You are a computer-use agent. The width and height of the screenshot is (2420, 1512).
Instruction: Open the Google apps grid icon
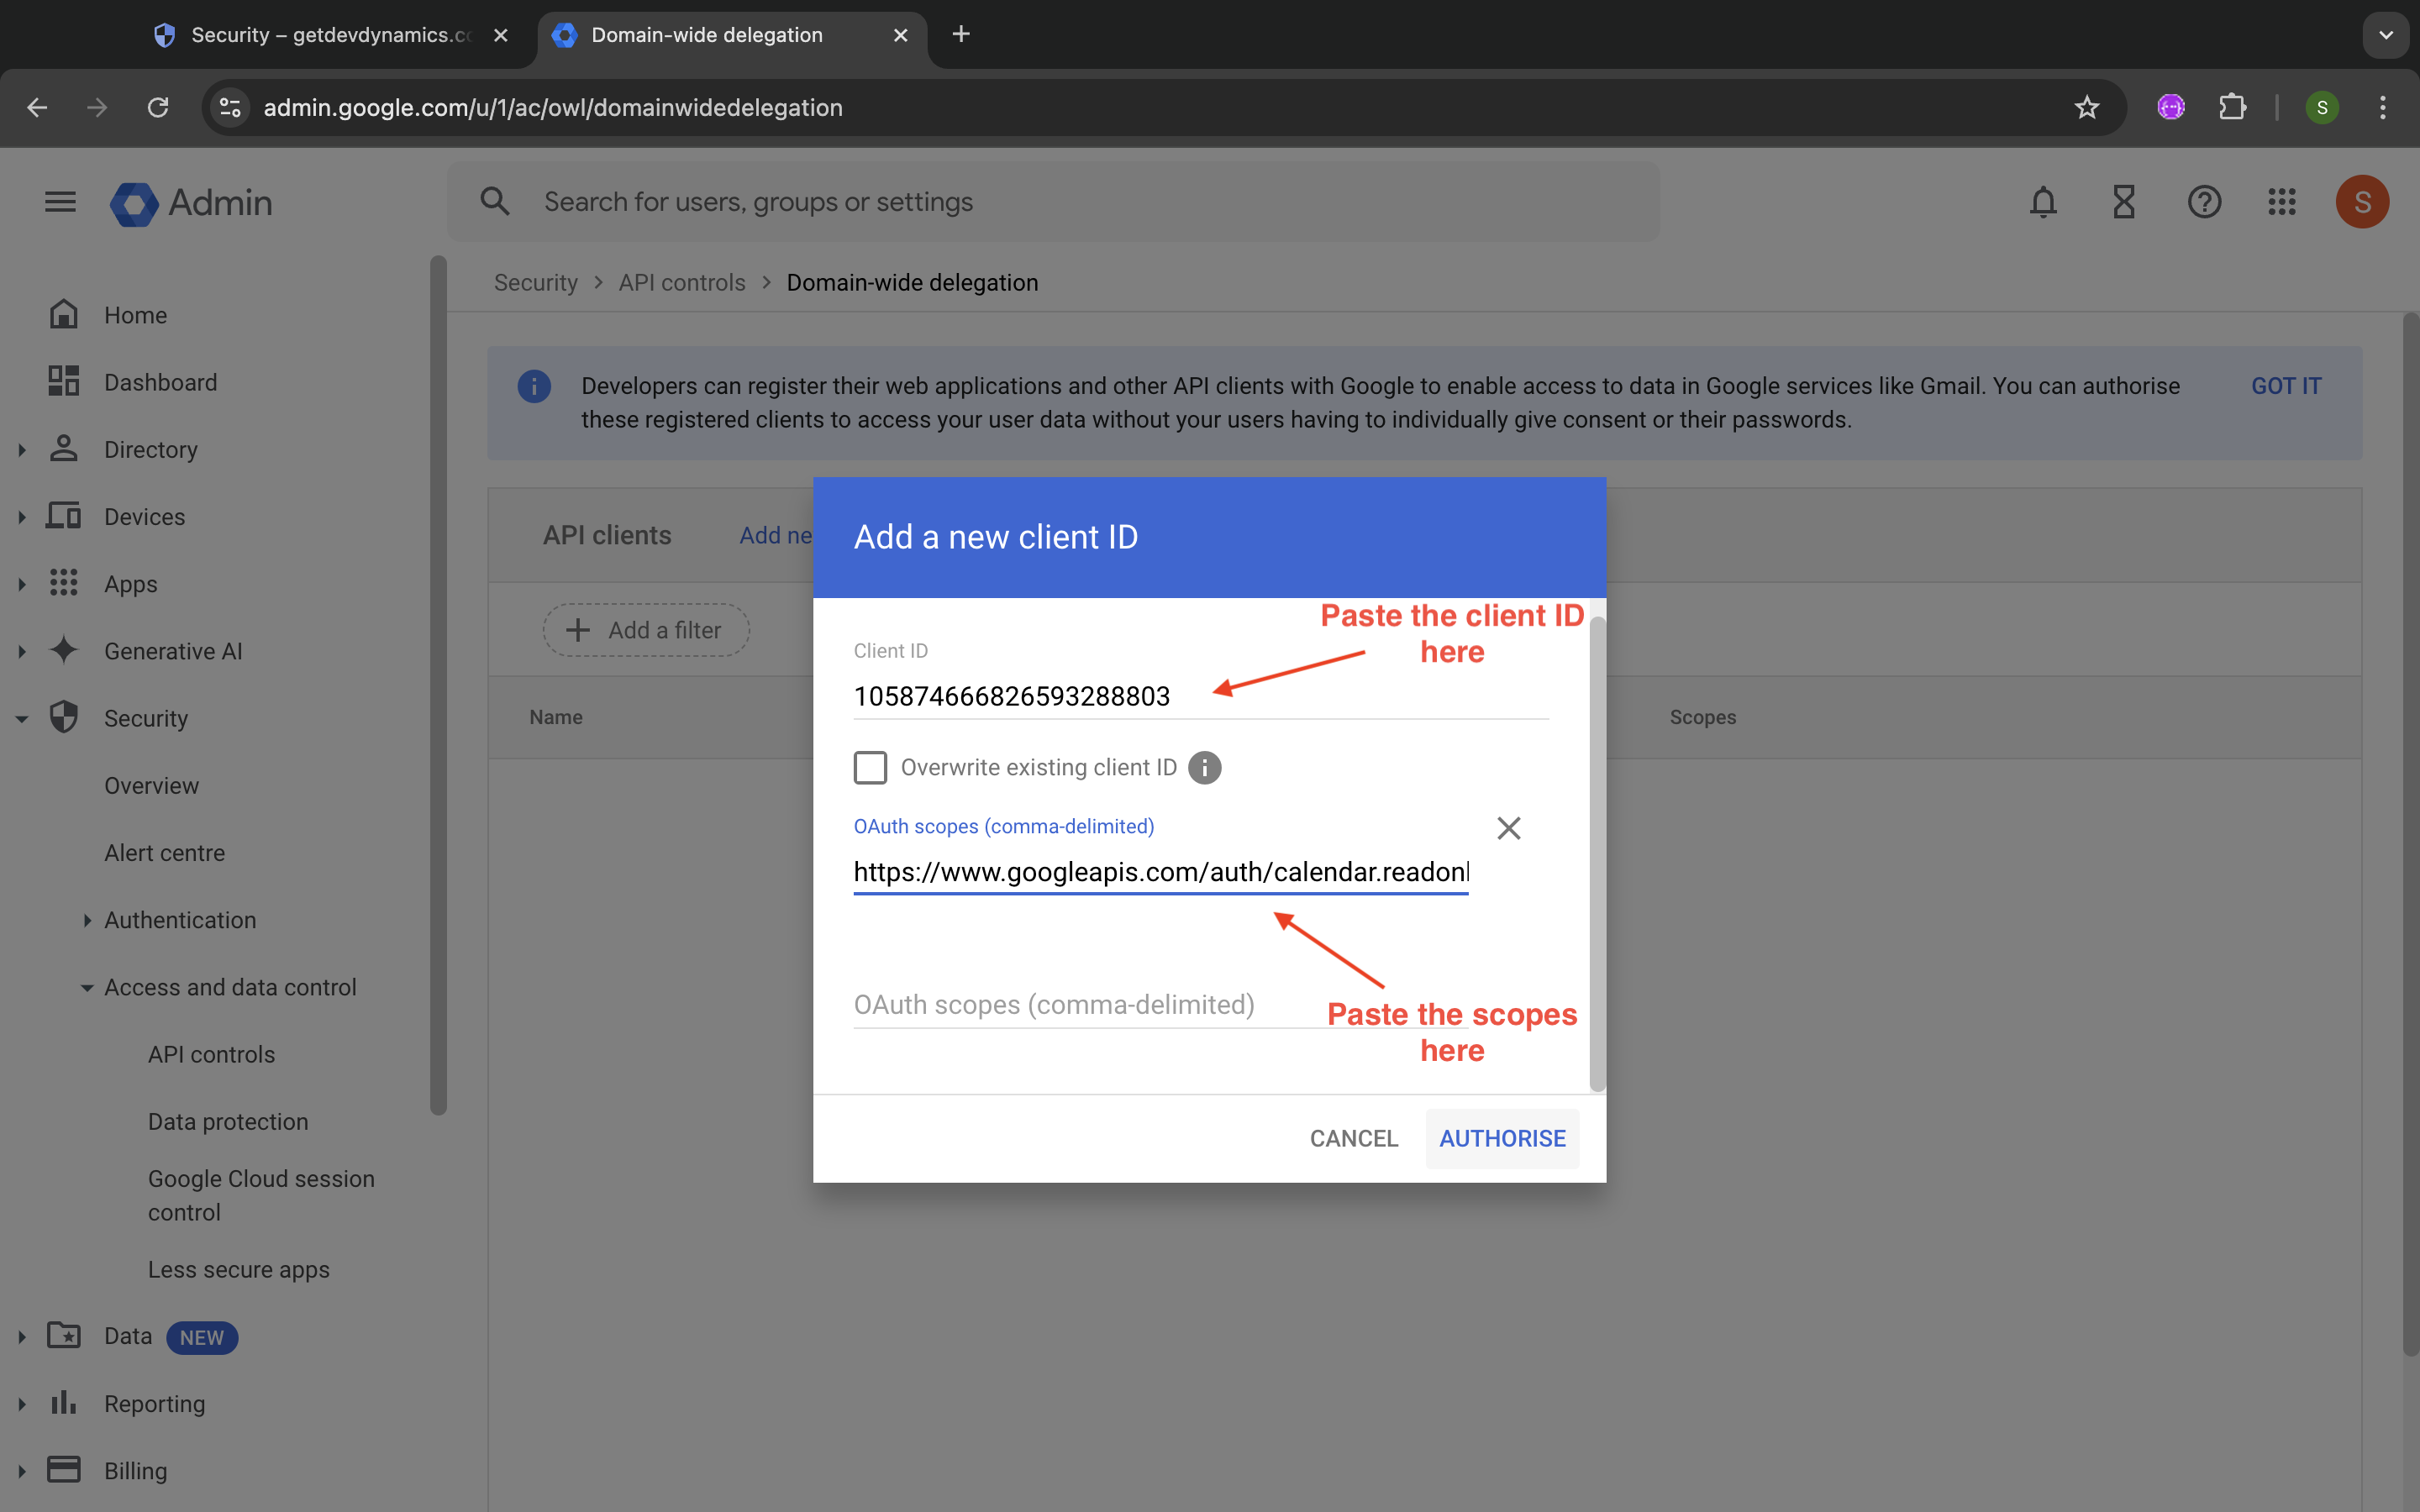(x=2282, y=202)
